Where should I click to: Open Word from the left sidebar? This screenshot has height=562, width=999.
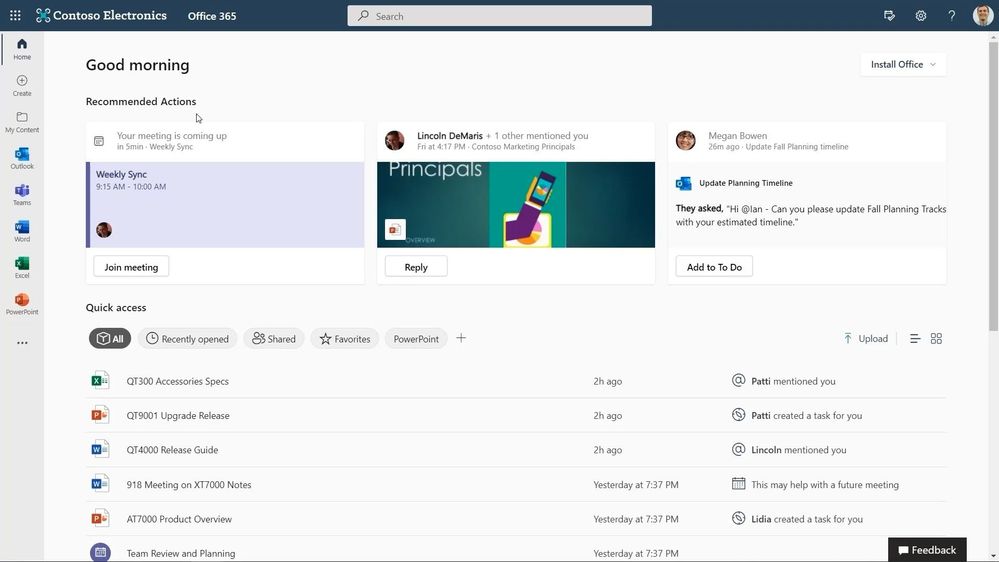(x=22, y=231)
